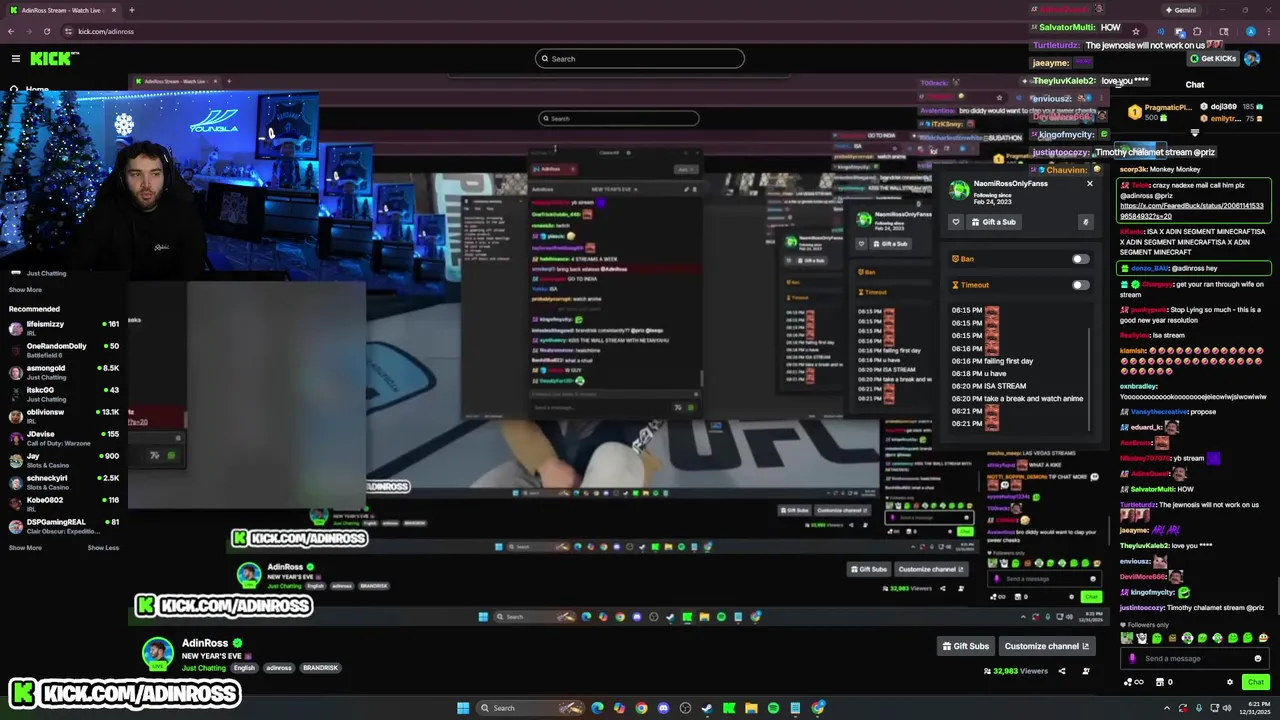
Task: Open recommended channel itskcGG
Action: tap(64, 394)
